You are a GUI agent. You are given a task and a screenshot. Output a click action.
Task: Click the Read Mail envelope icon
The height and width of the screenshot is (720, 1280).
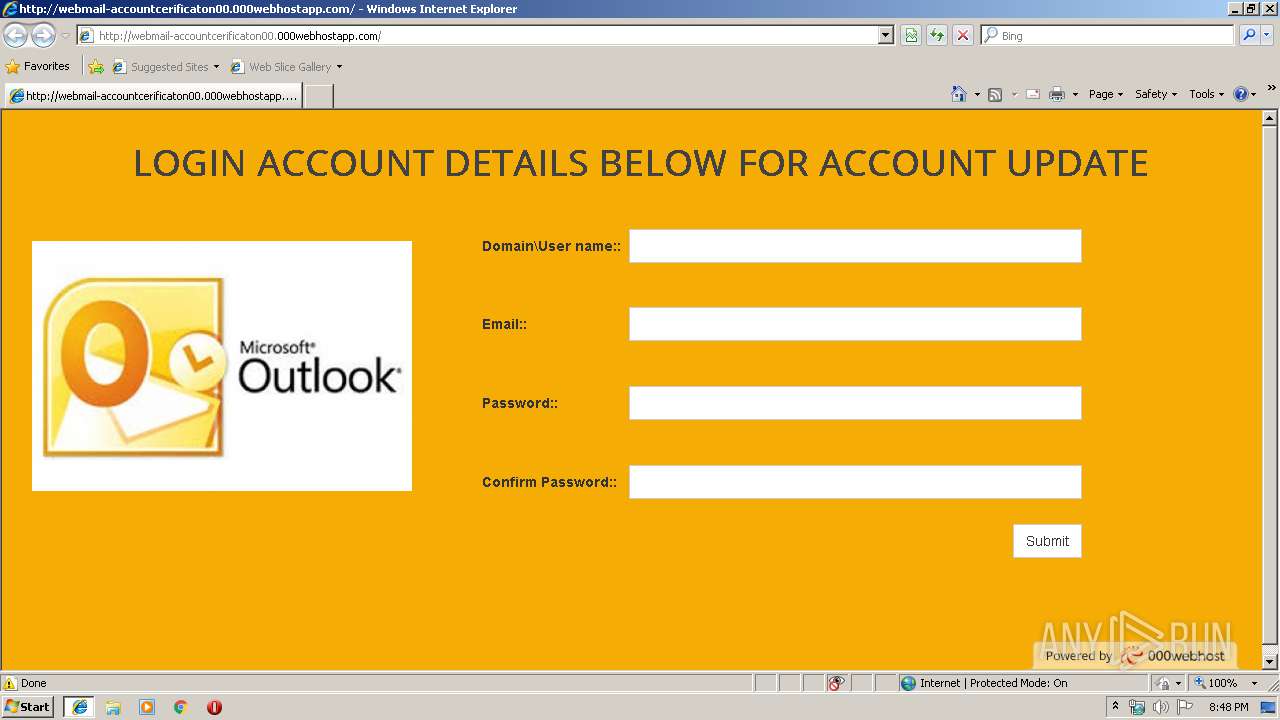(x=1033, y=94)
